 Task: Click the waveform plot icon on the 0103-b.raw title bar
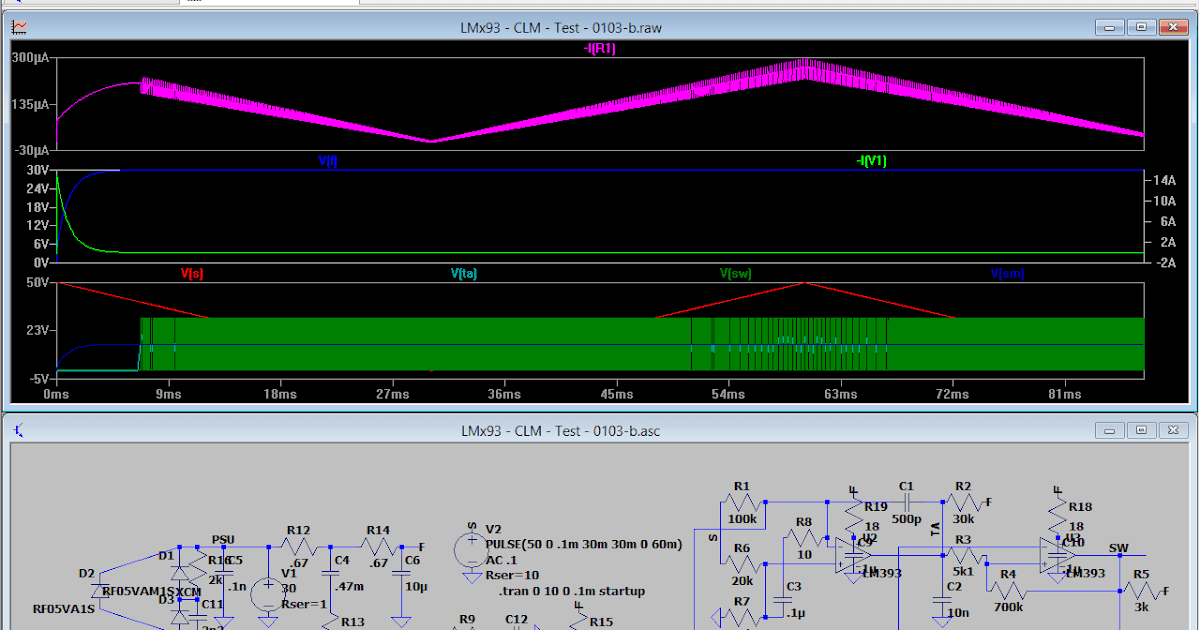click(x=18, y=27)
